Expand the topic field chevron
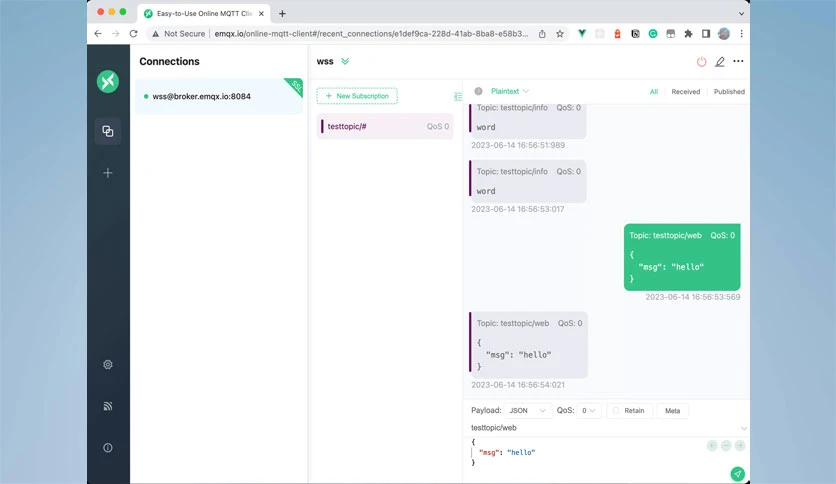 pyautogui.click(x=743, y=428)
